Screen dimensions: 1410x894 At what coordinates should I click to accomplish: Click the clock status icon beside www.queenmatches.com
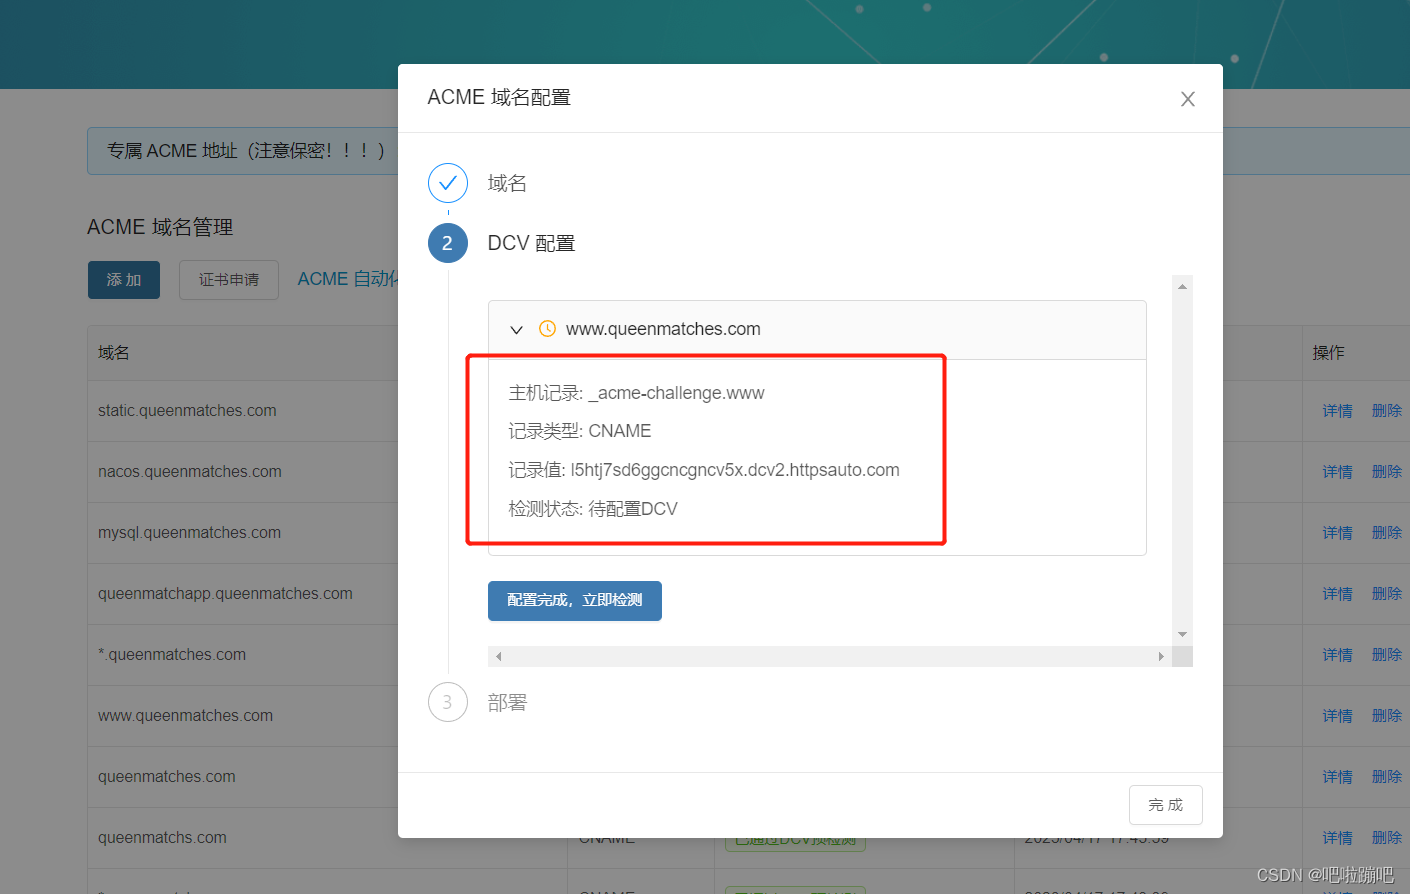click(x=547, y=328)
